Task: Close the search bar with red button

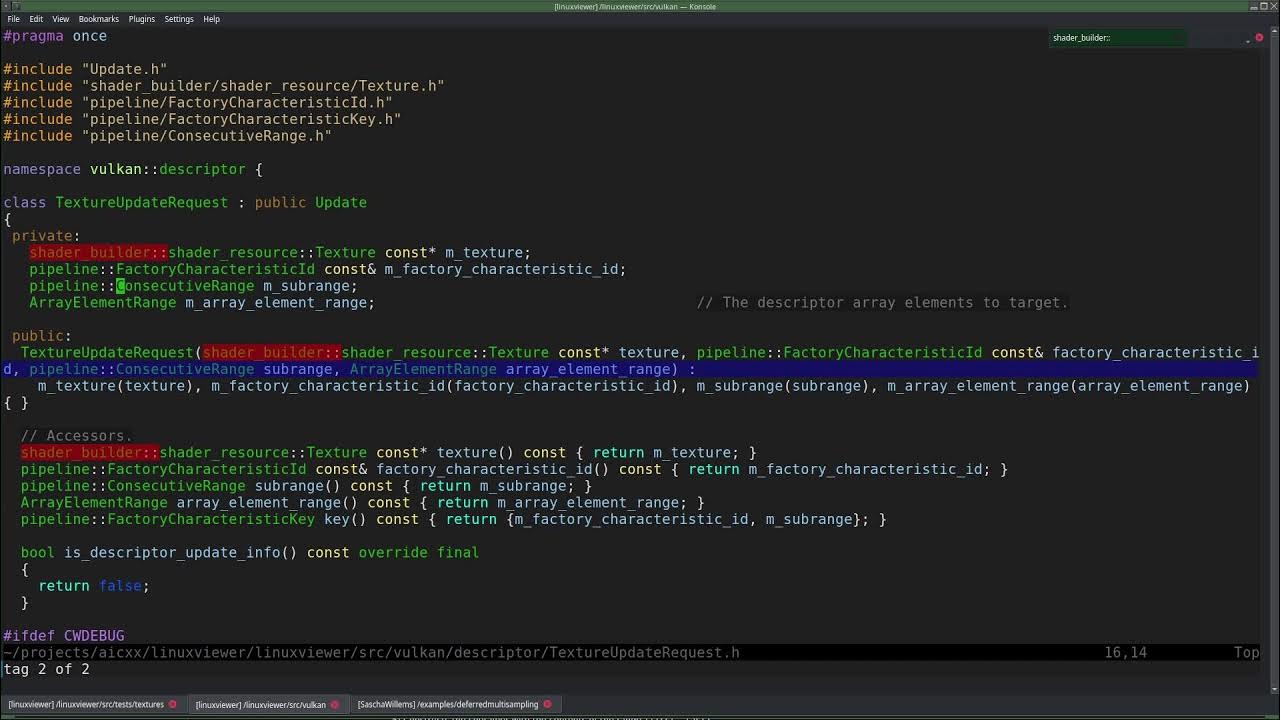Action: pyautogui.click(x=1259, y=38)
